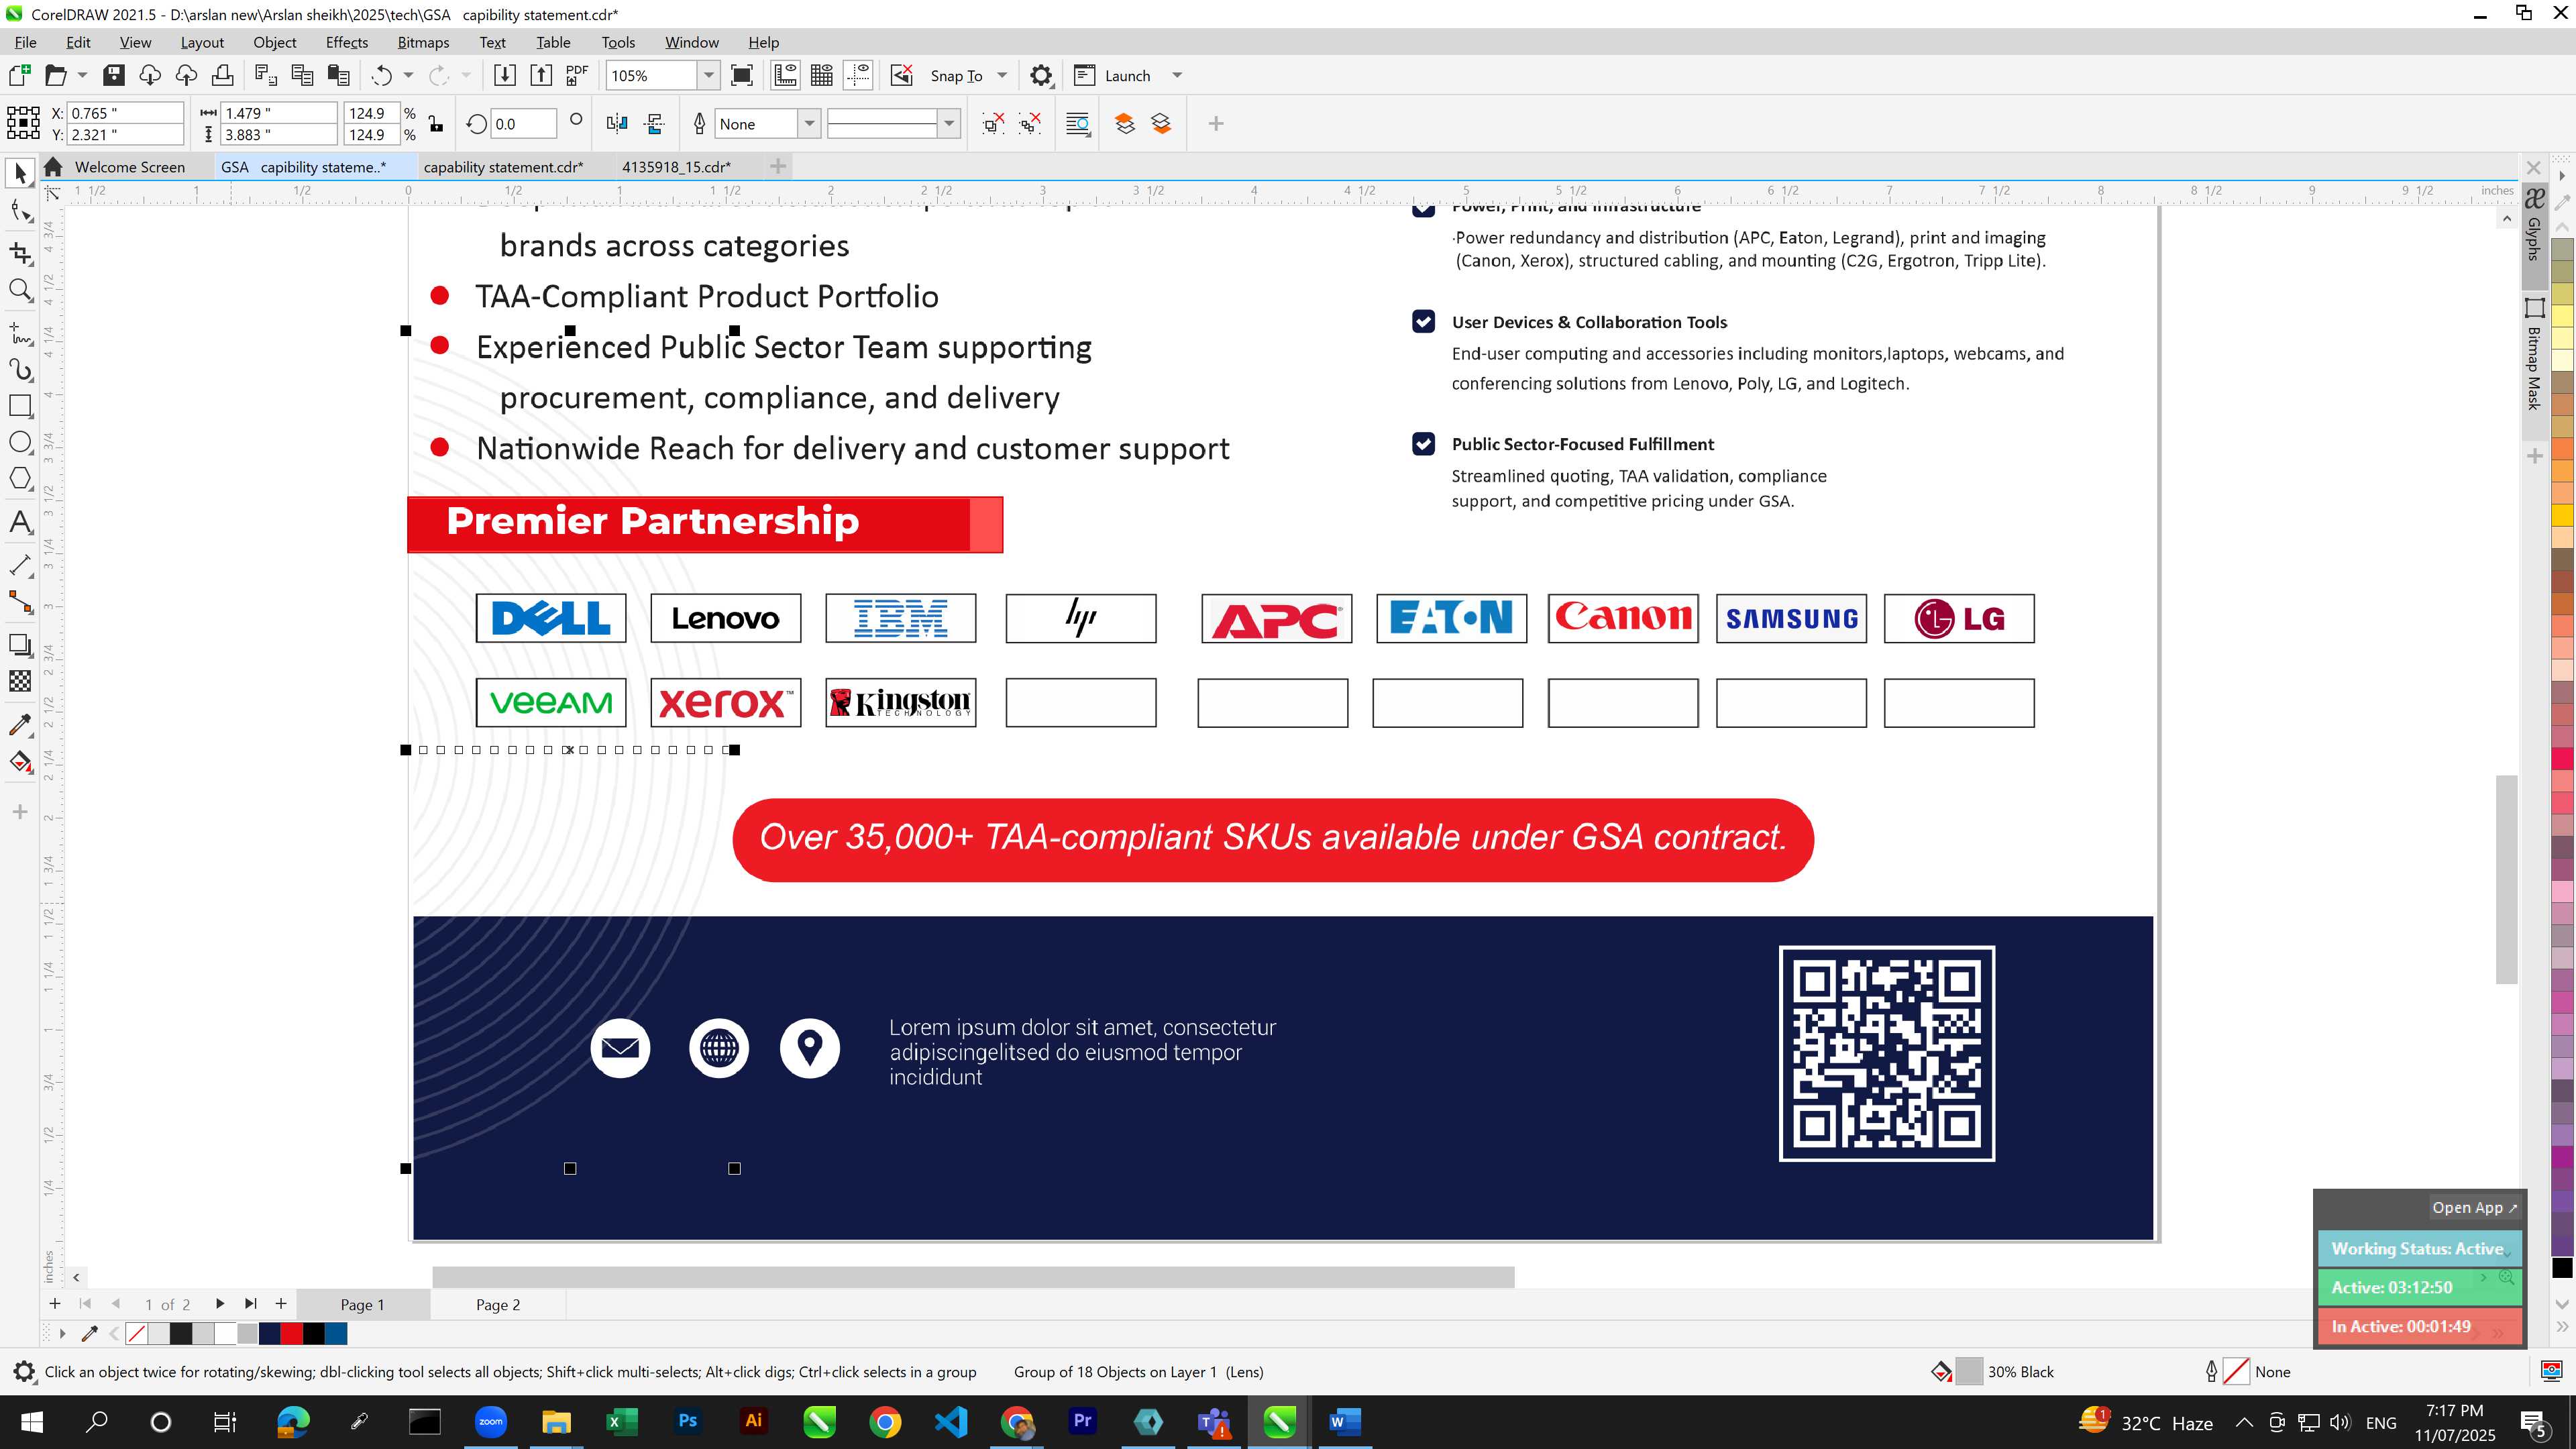Activate the Zoom magnifier tool
The height and width of the screenshot is (1449, 2576).
pyautogui.click(x=20, y=290)
